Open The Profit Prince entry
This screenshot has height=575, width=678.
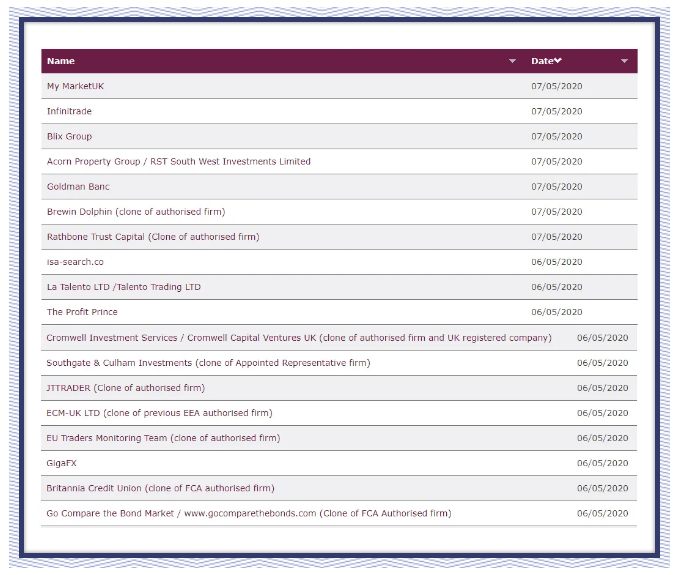pyautogui.click(x=82, y=312)
